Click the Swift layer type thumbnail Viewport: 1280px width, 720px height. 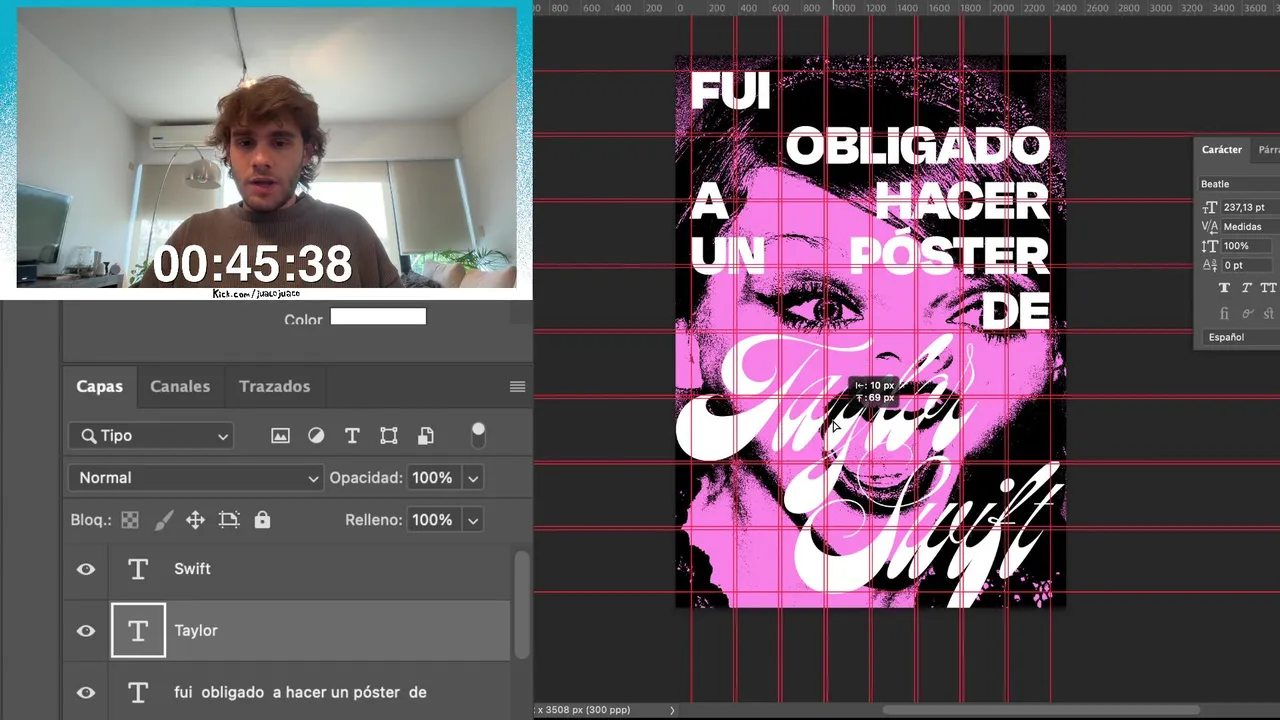click(138, 569)
